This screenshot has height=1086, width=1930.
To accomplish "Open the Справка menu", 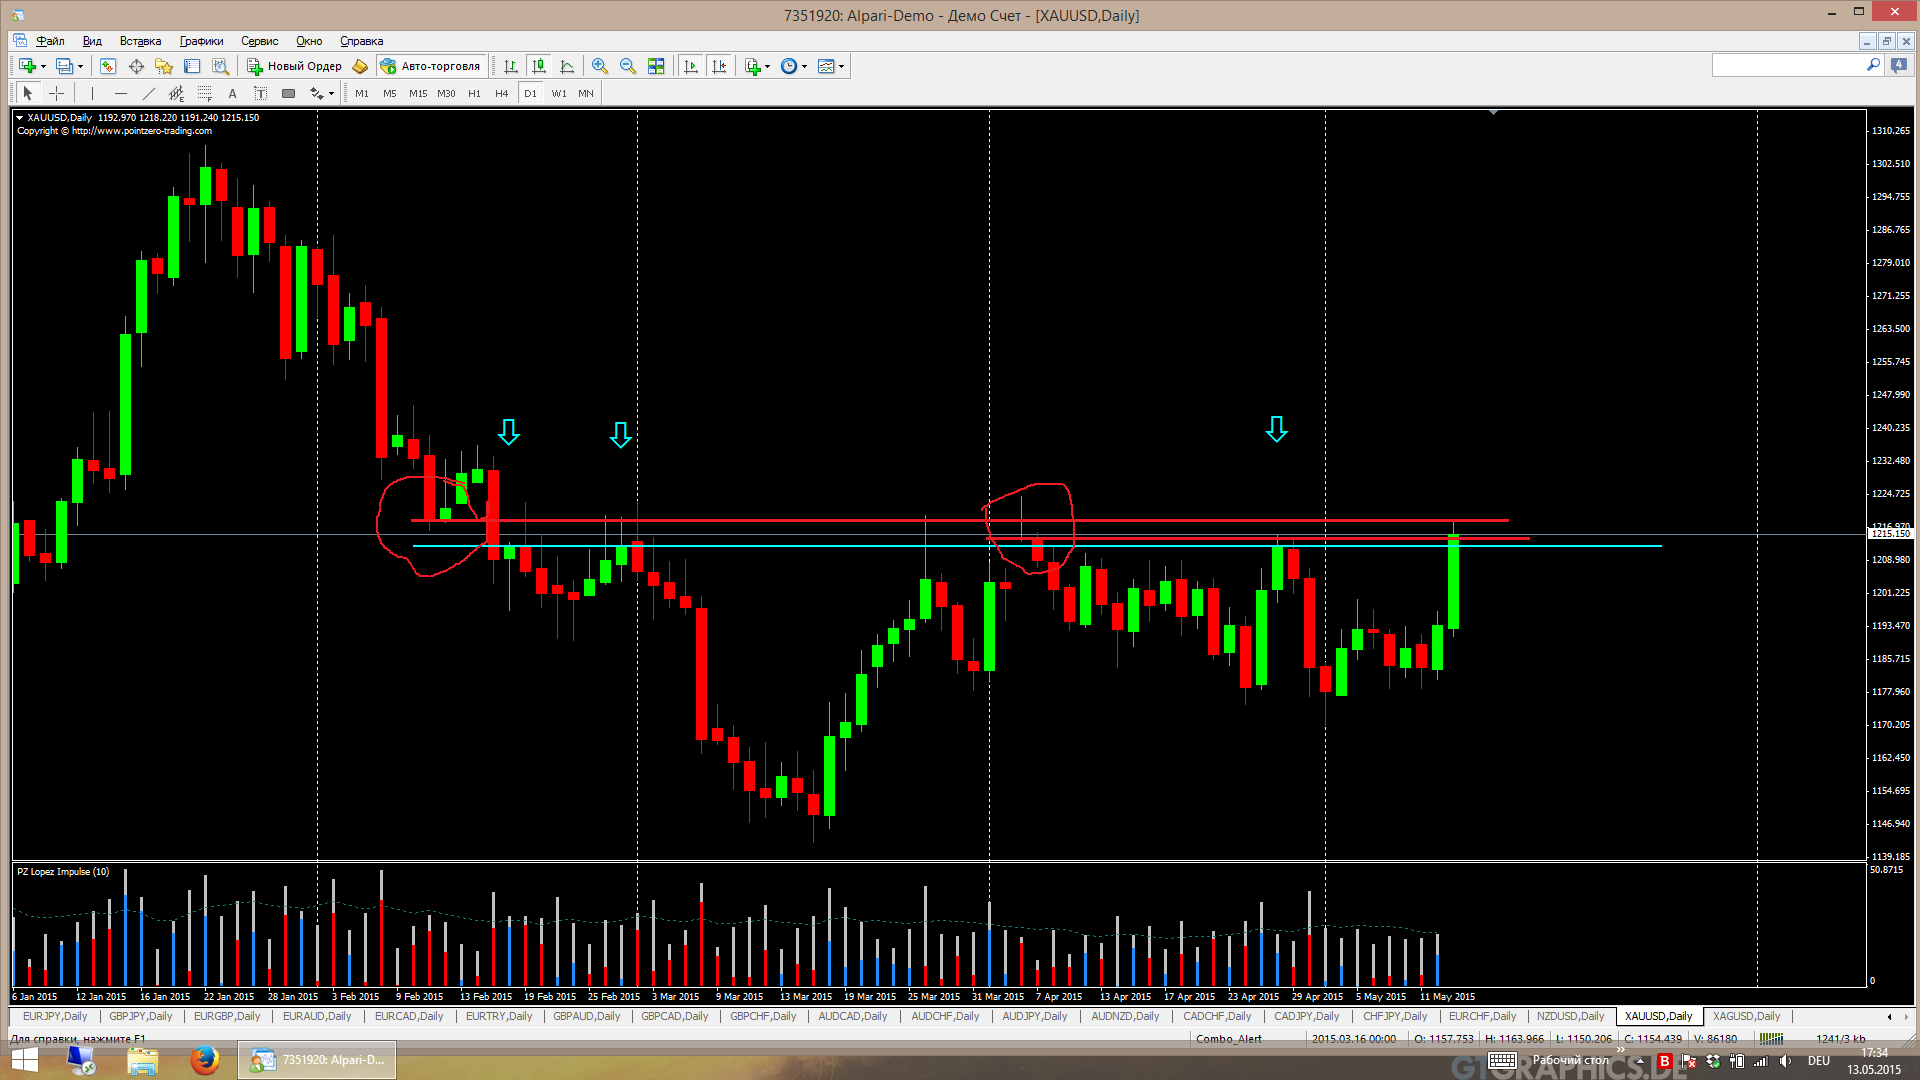I will pyautogui.click(x=362, y=41).
